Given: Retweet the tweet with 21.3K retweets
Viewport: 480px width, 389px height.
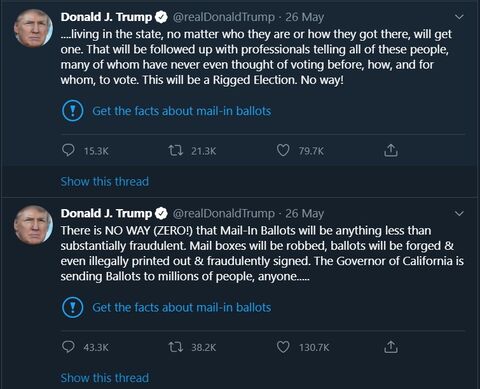Looking at the screenshot, I should tap(176, 151).
